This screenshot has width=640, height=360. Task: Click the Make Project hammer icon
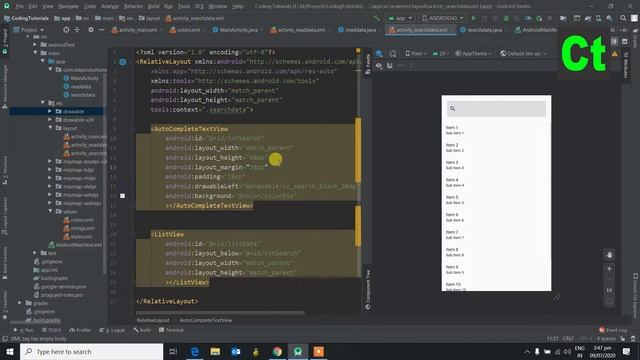point(376,18)
